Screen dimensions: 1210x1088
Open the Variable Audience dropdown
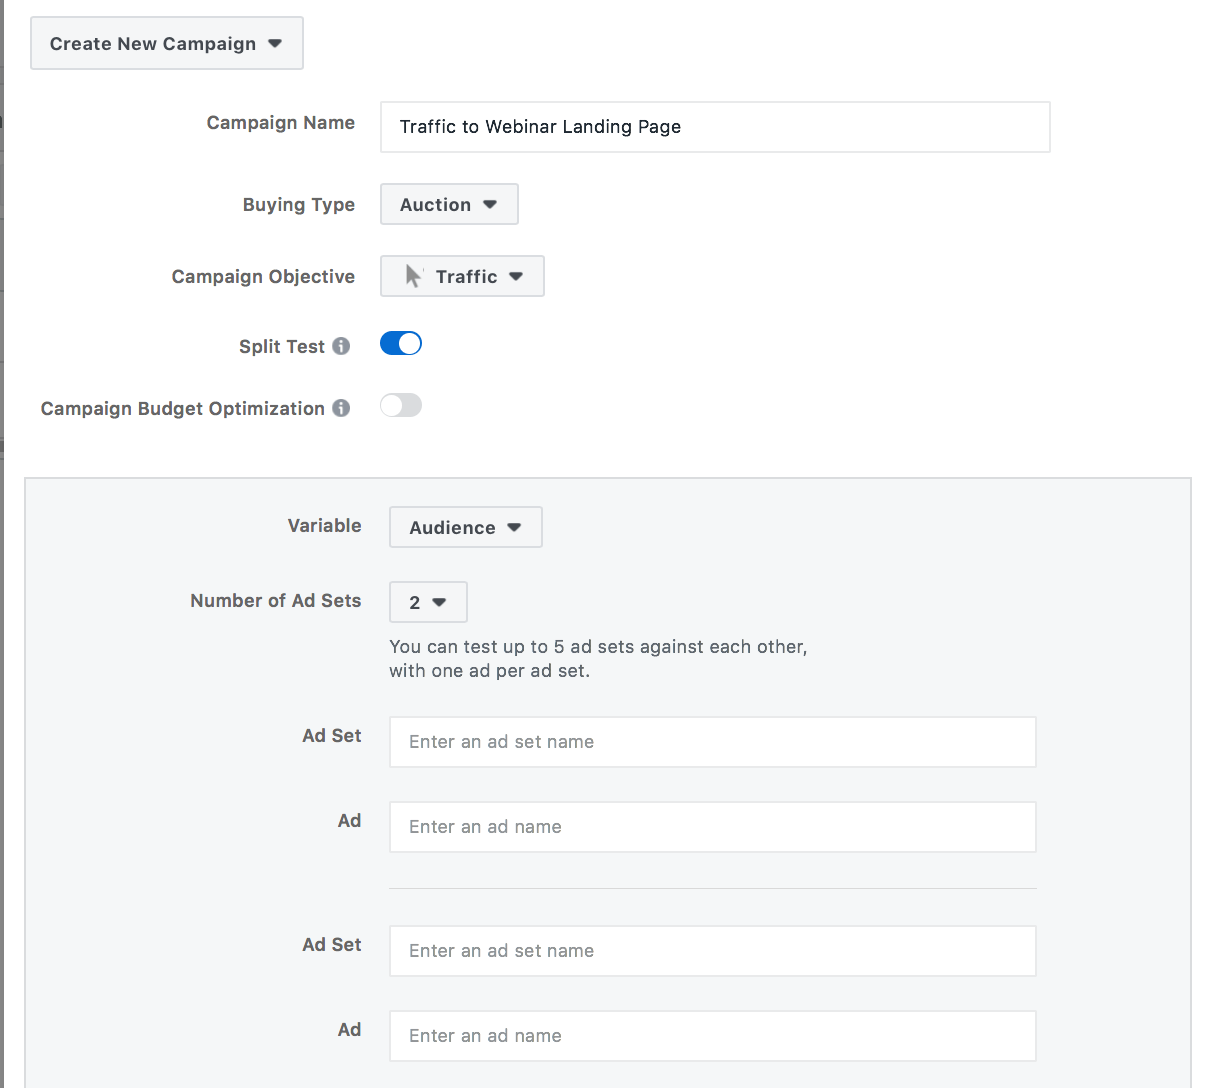(x=466, y=527)
